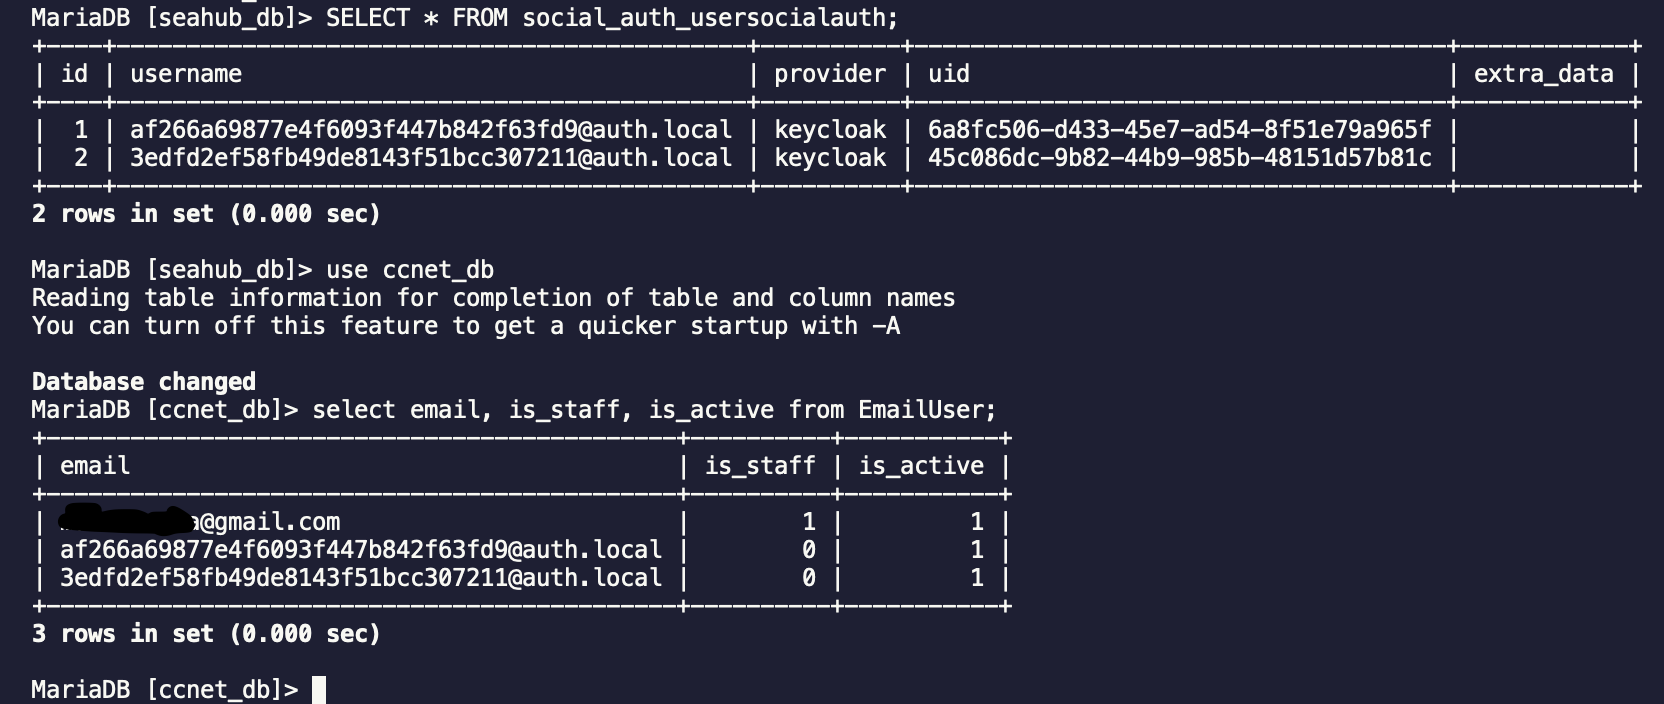Click the "is_staff" column header

(760, 466)
